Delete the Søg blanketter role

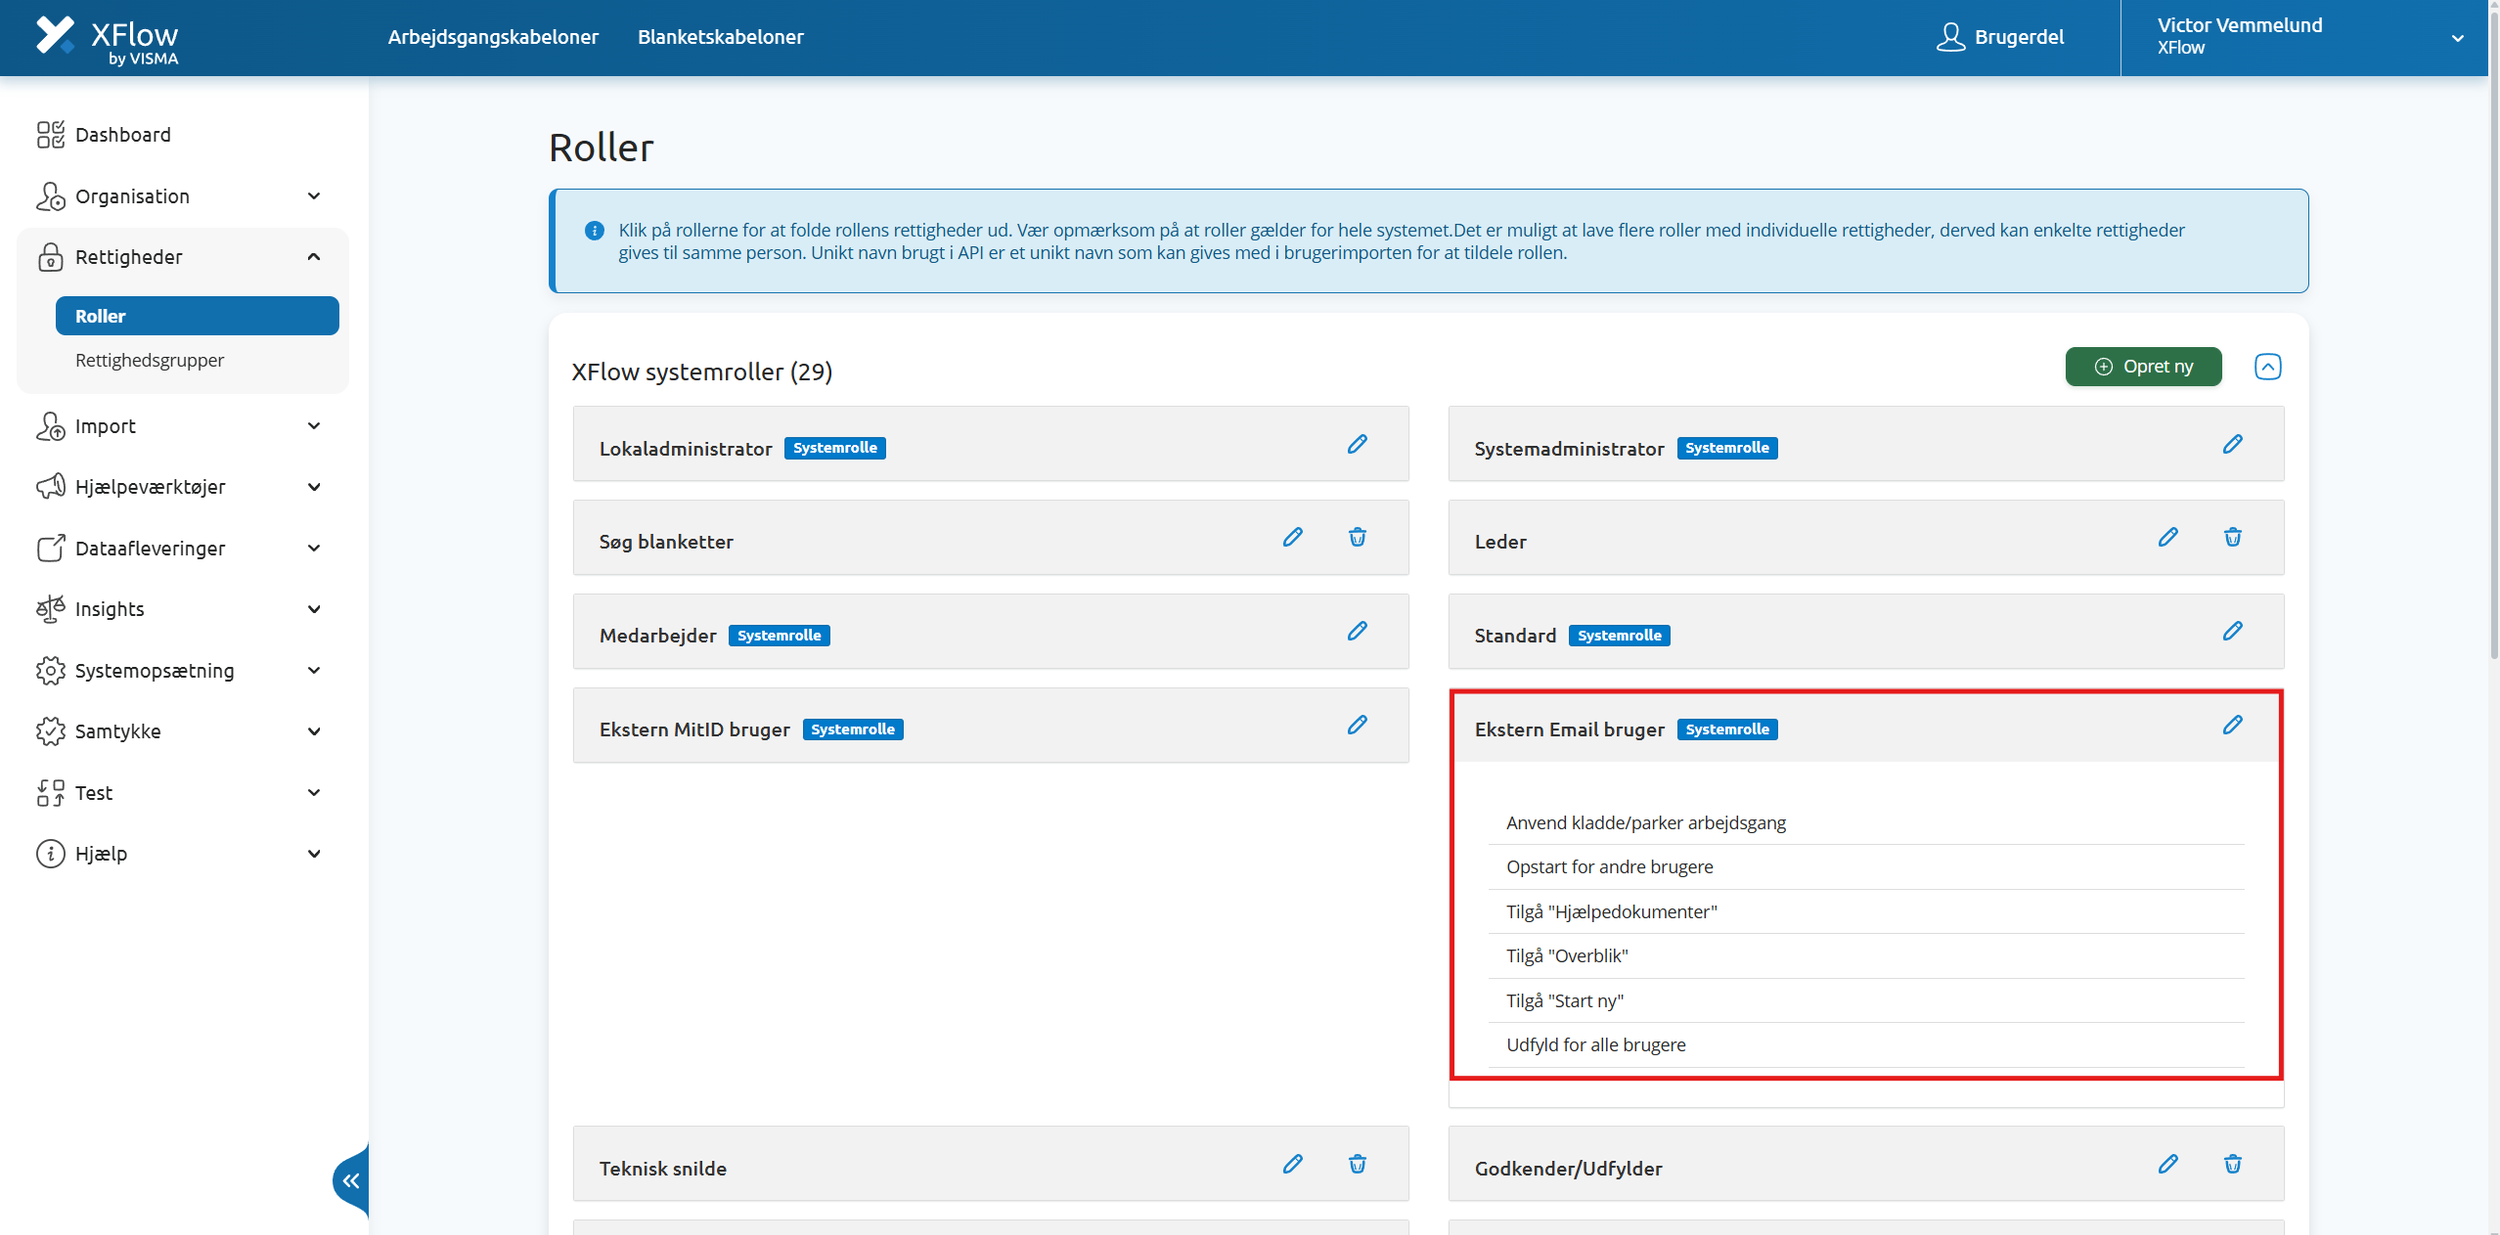(1356, 538)
